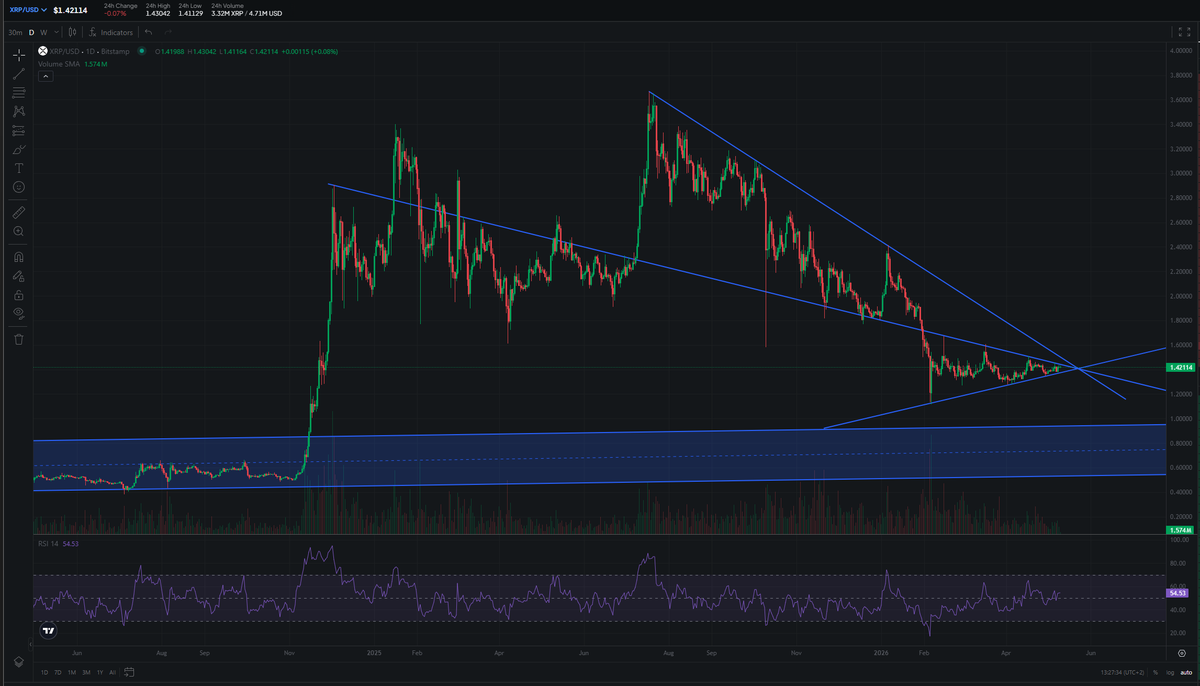Activate the zoom in tool
Viewport: 1200px width, 686px height.
[19, 231]
